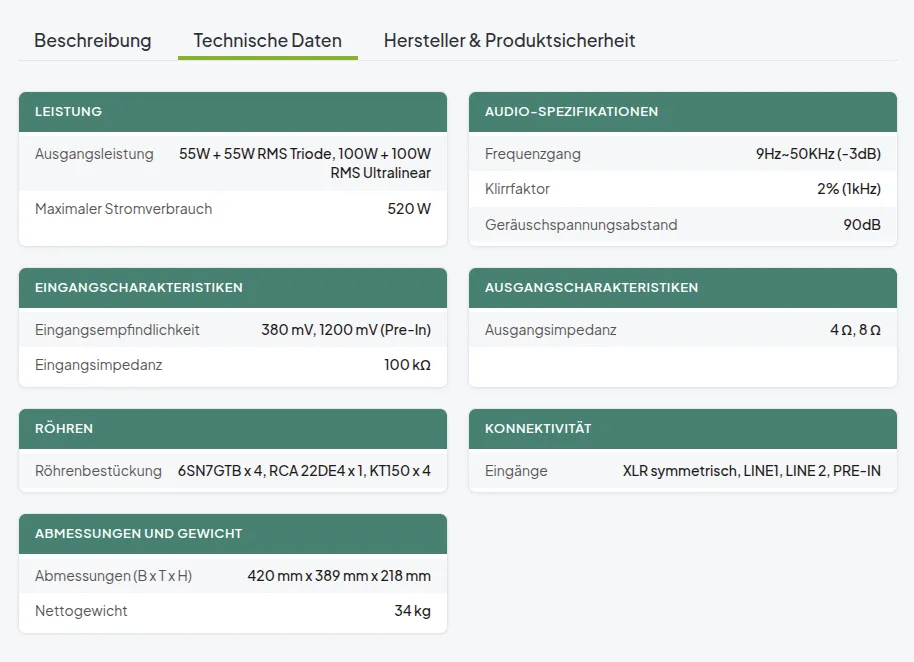Screen dimensions: 914x662
Task: Click the 100 kΩ value
Action: point(407,365)
